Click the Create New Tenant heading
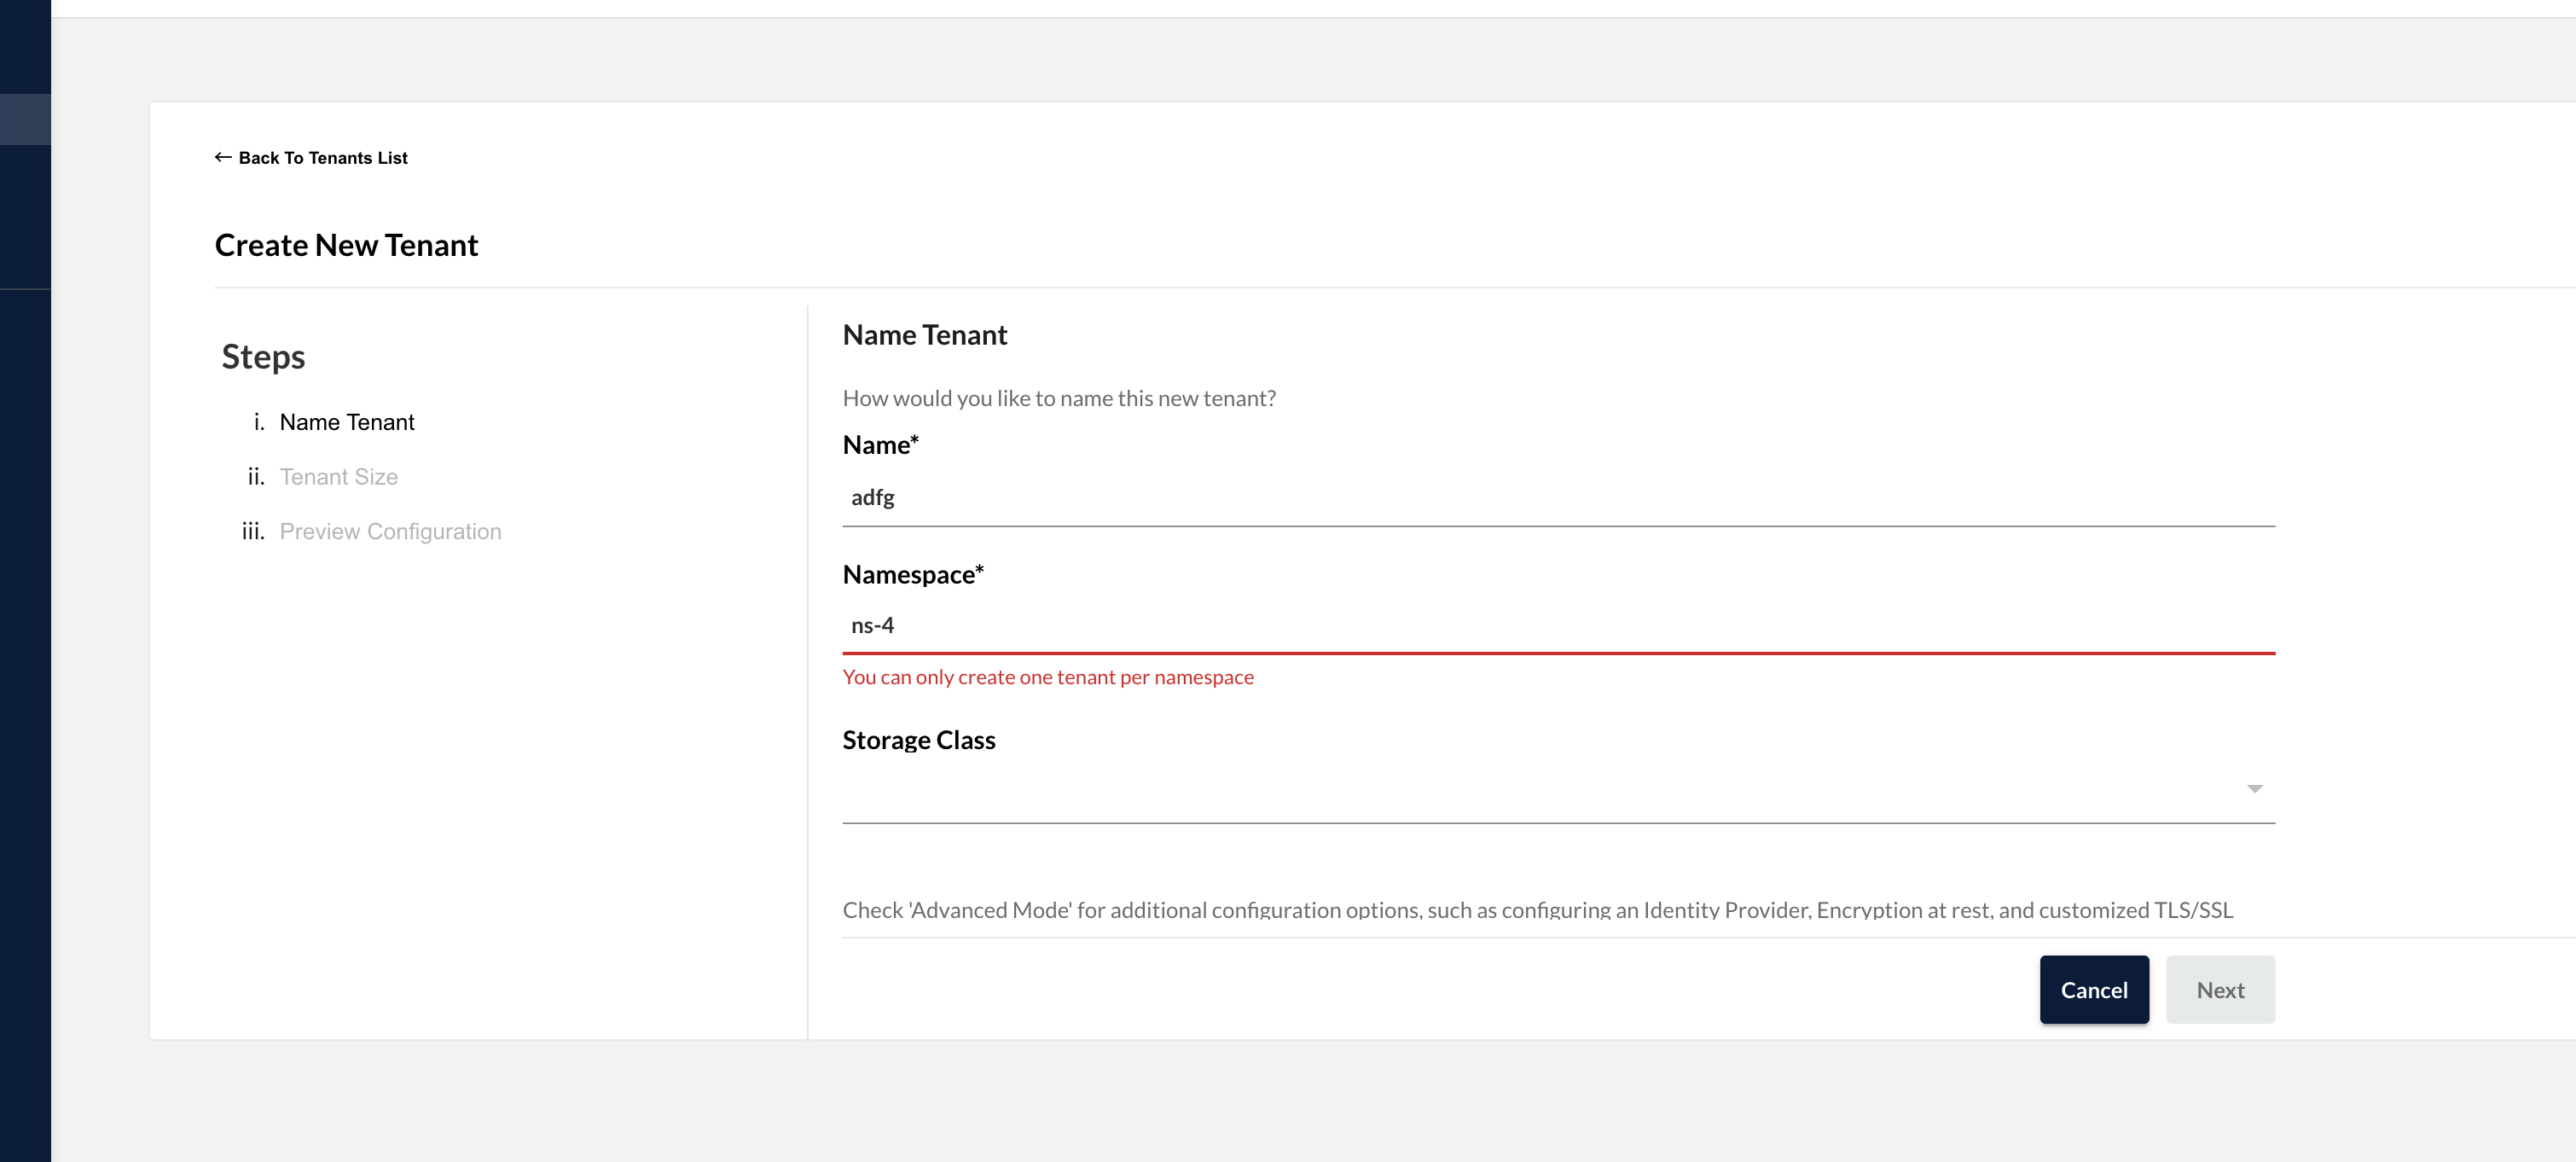 (x=346, y=245)
